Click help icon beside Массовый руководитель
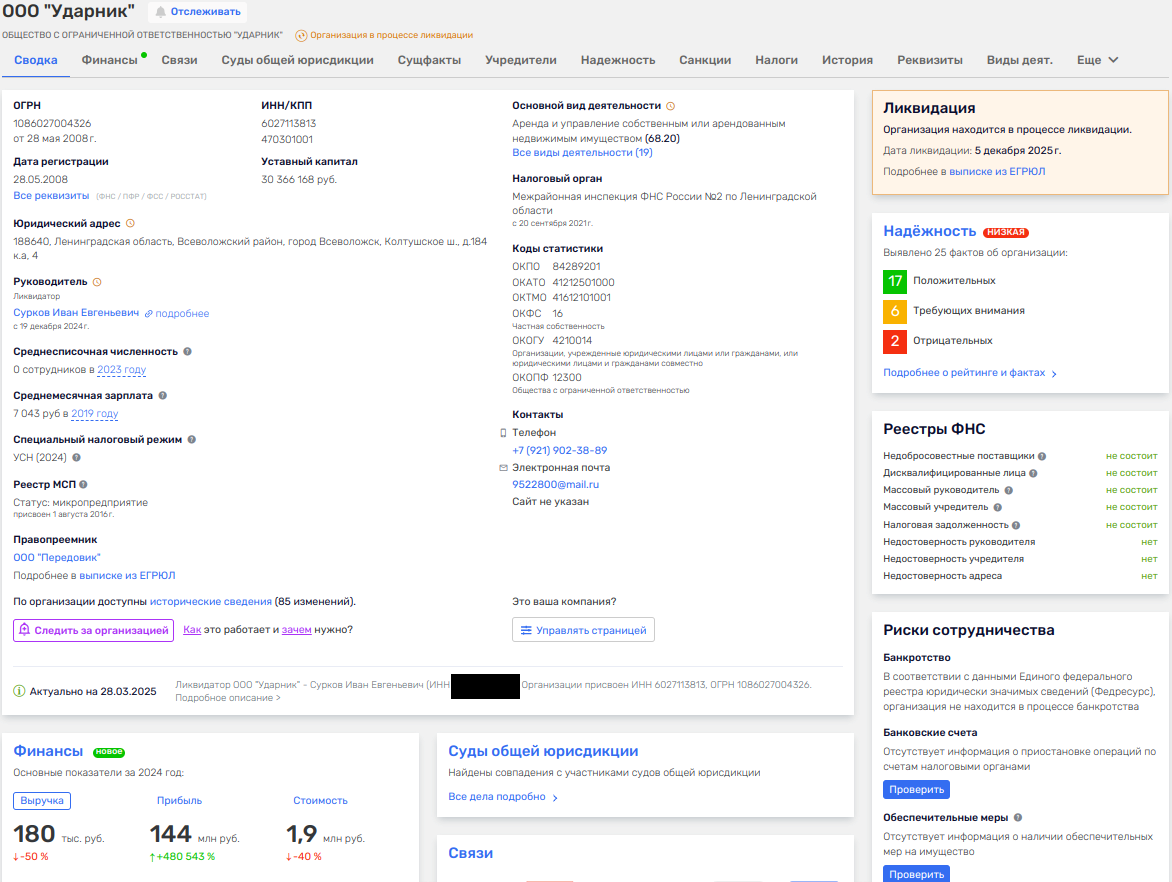 1008,490
